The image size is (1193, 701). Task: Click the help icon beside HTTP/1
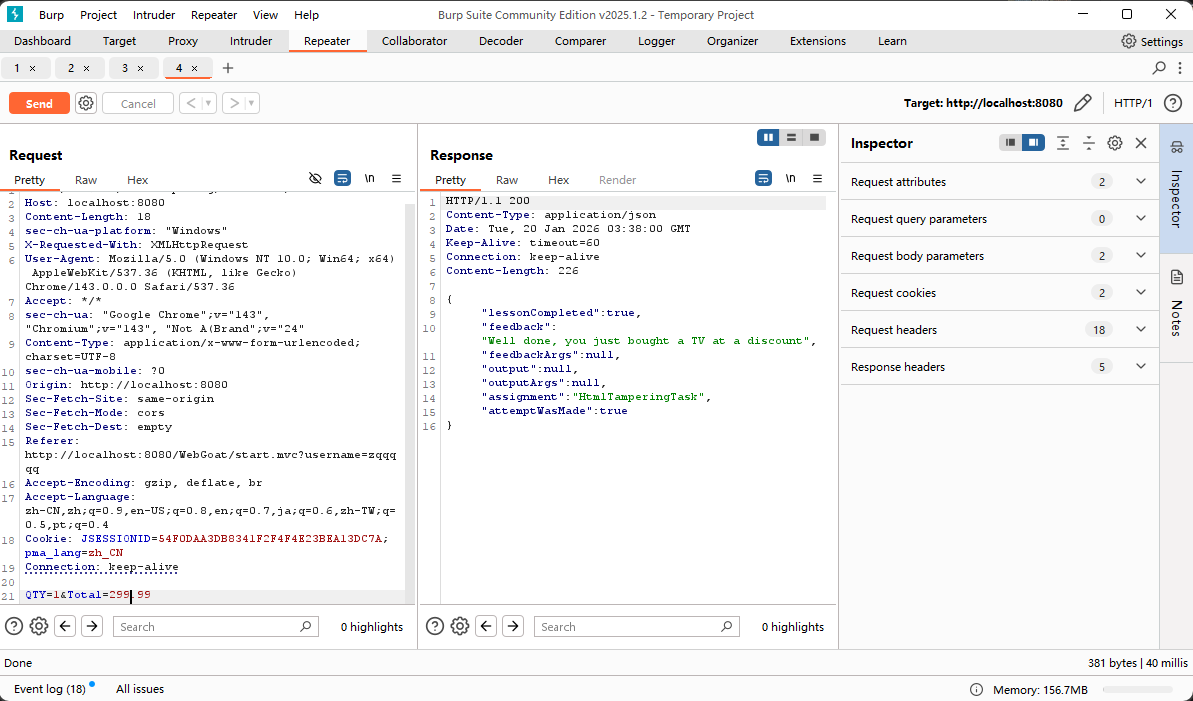click(1173, 103)
